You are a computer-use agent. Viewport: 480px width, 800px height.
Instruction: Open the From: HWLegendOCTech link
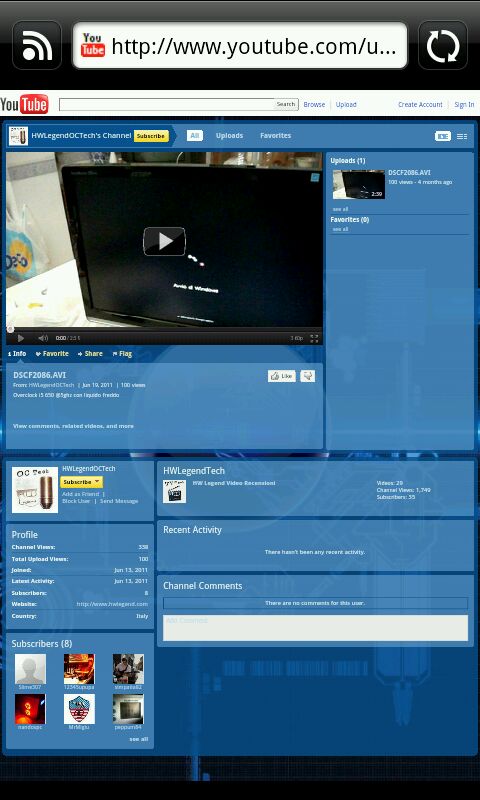pos(51,385)
